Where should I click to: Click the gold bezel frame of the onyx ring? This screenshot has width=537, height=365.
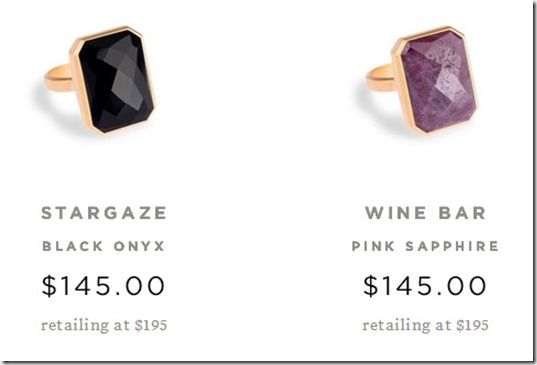point(76,81)
